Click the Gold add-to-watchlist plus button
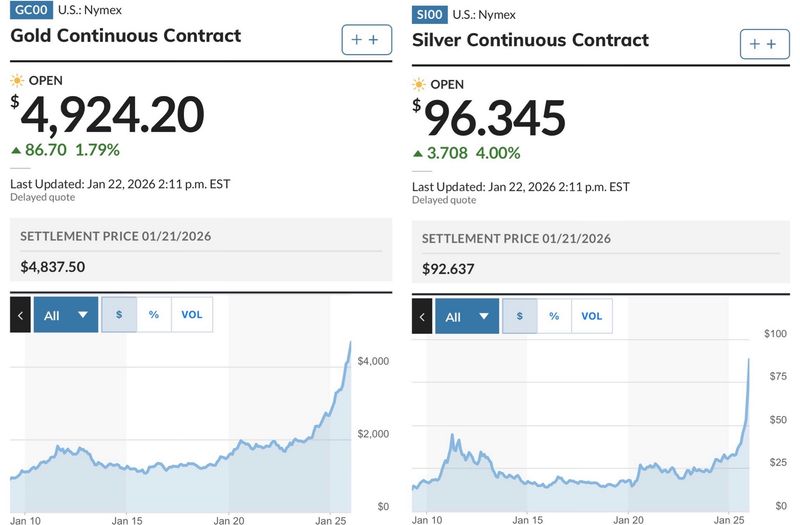Image resolution: width=800 pixels, height=525 pixels. point(365,40)
